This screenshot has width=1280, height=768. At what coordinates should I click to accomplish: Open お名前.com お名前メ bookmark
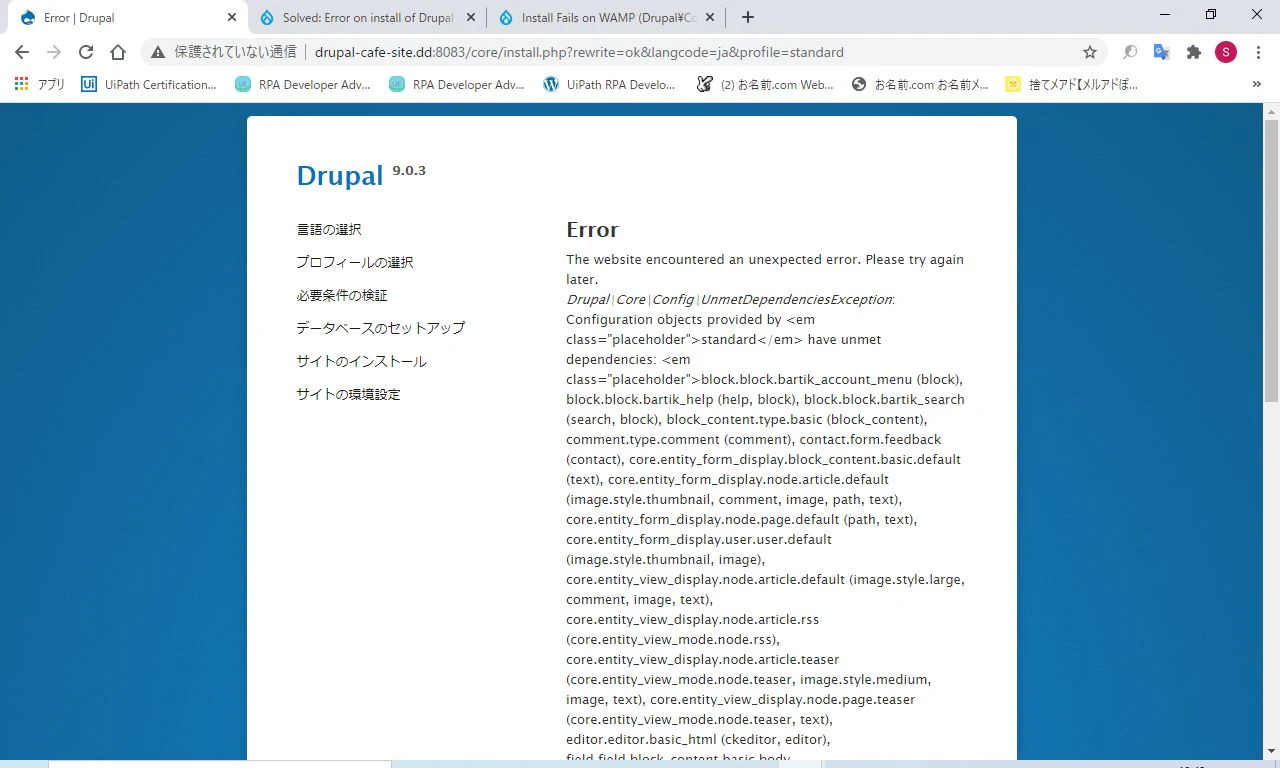[921, 85]
